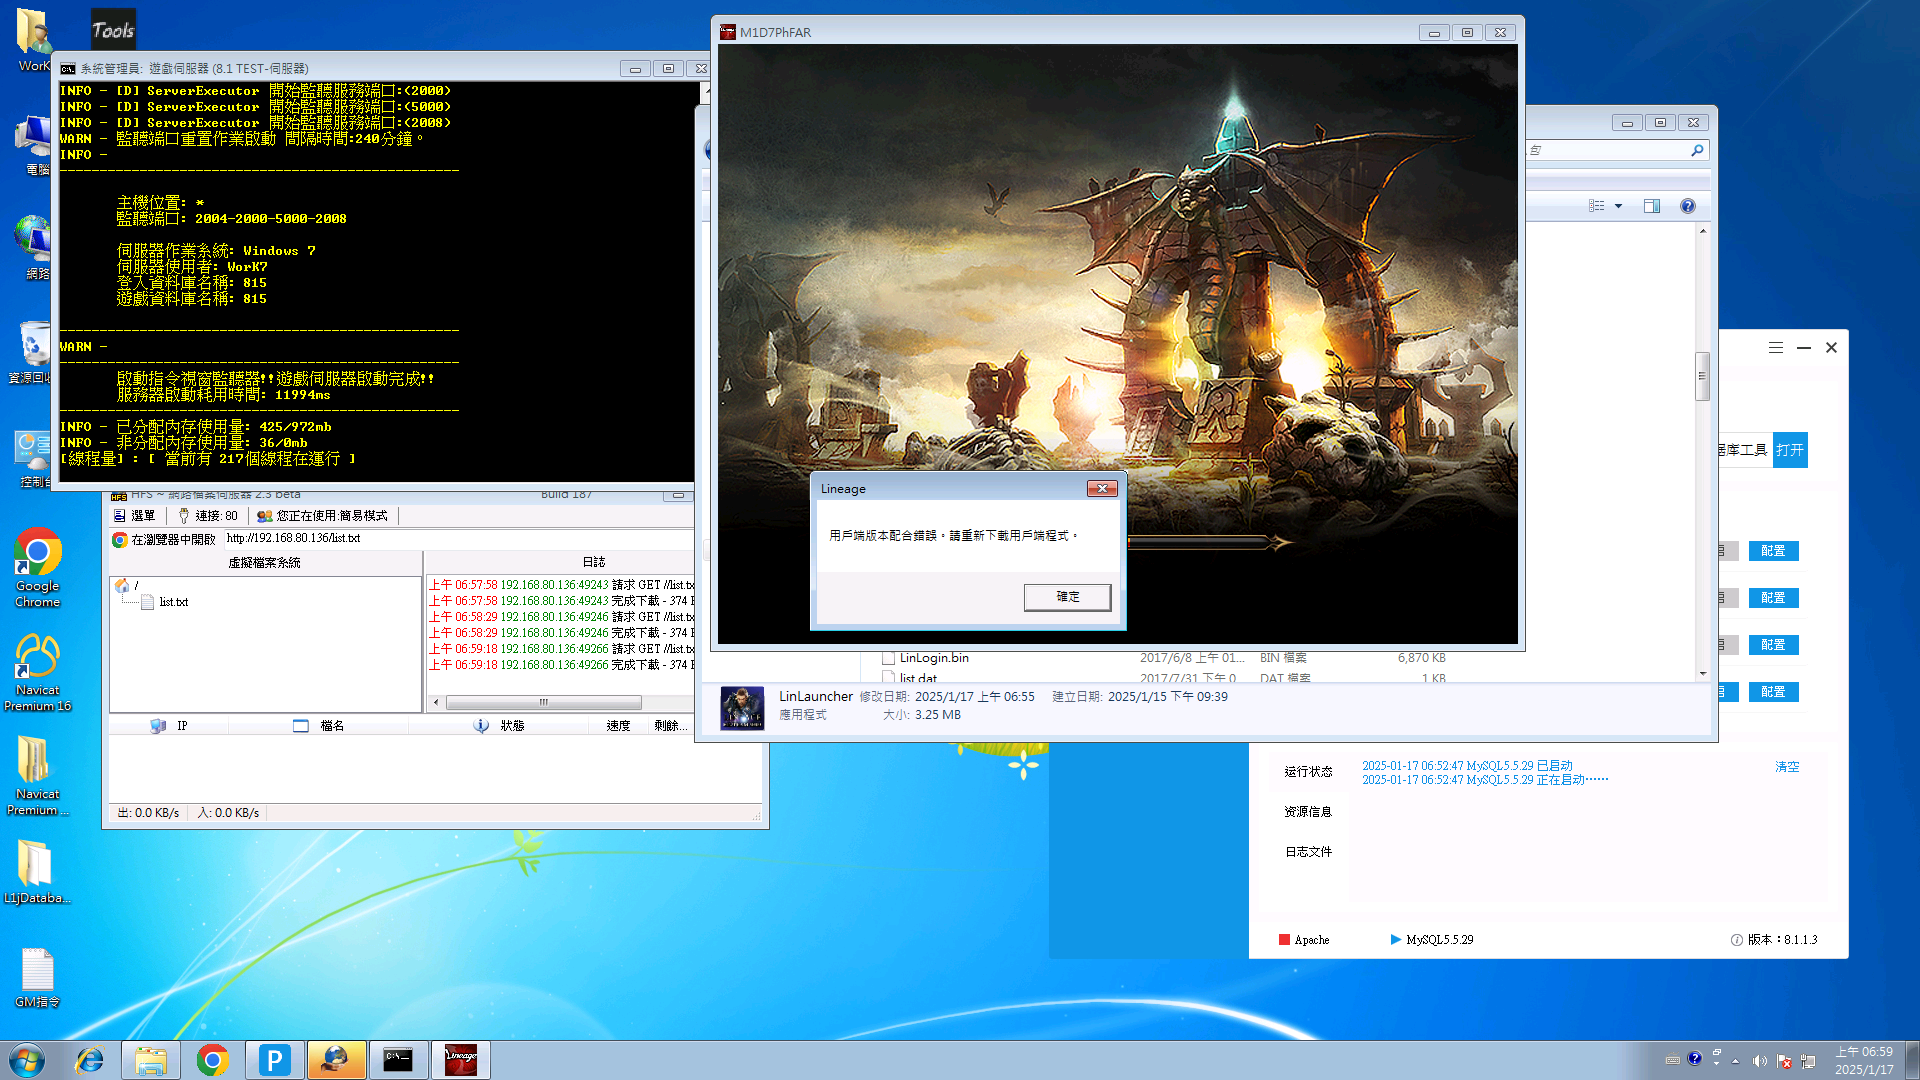Click the 狀態 column header in HFS
The image size is (1920, 1080).
(499, 726)
